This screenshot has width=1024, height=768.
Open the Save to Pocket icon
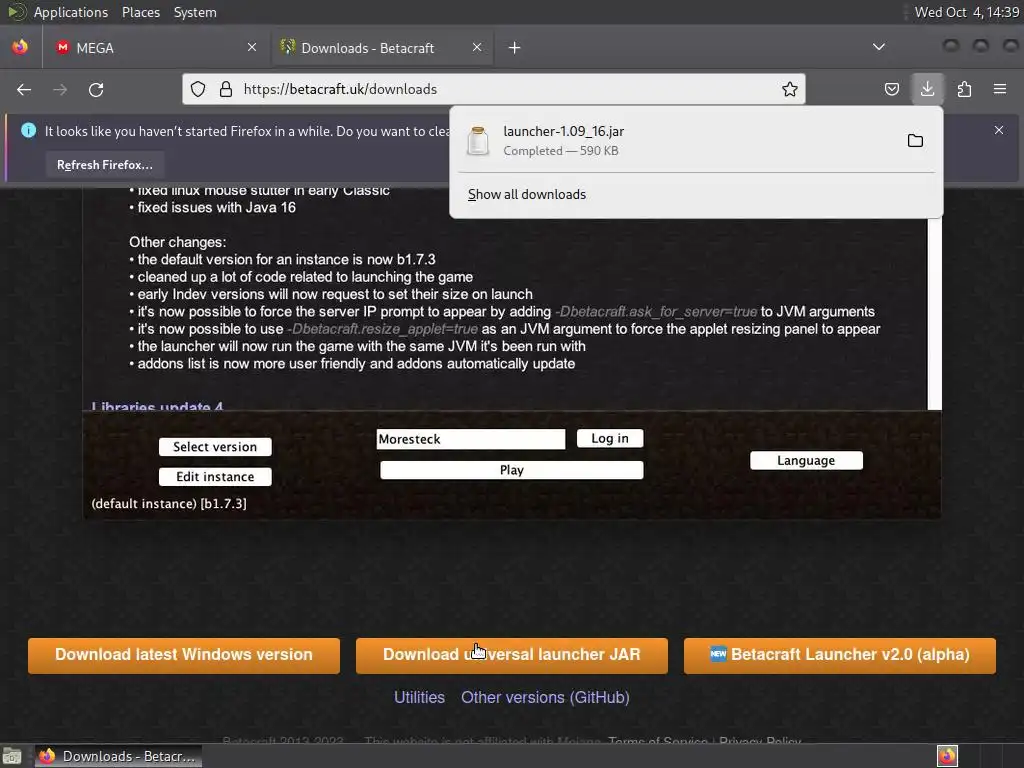point(891,89)
